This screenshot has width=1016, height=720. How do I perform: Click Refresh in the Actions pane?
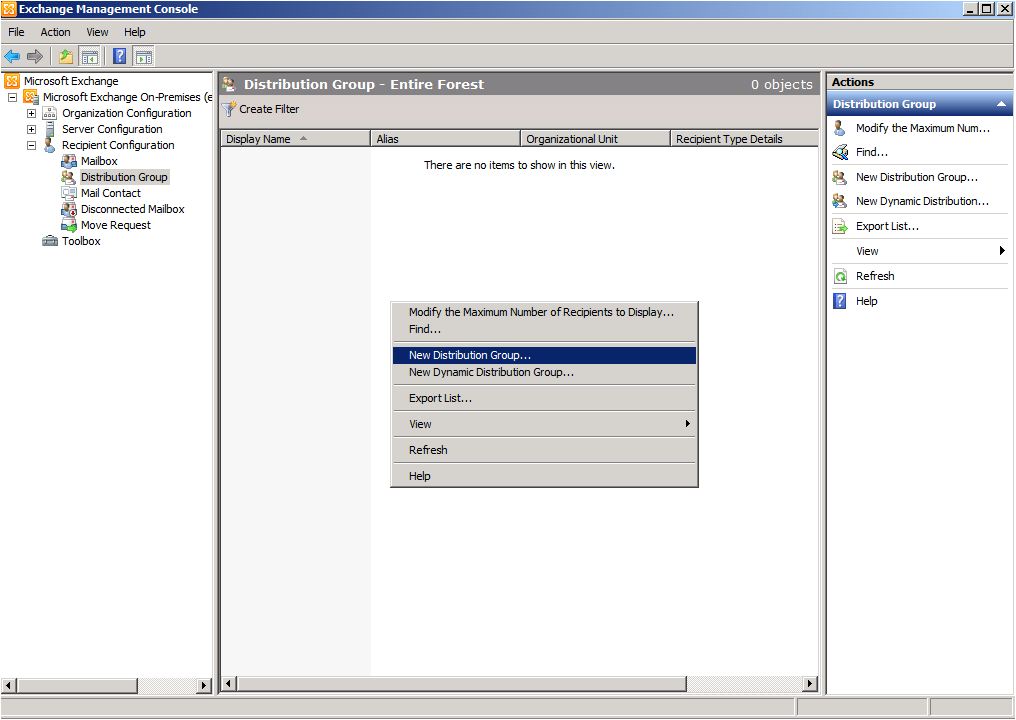[875, 276]
